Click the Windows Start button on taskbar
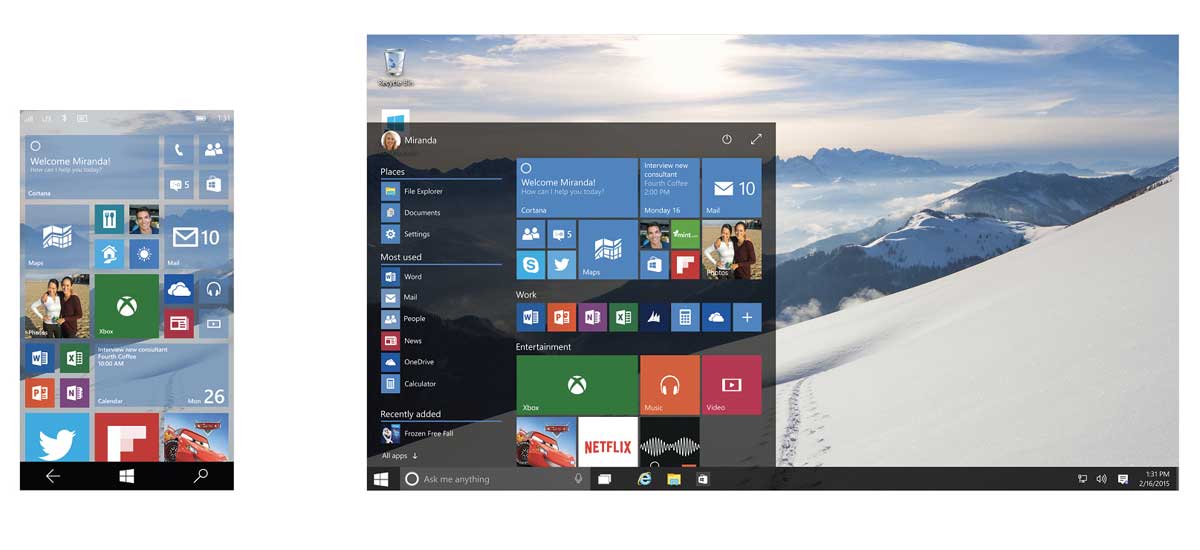Screen dimensions: 1200x550 pos(381,479)
